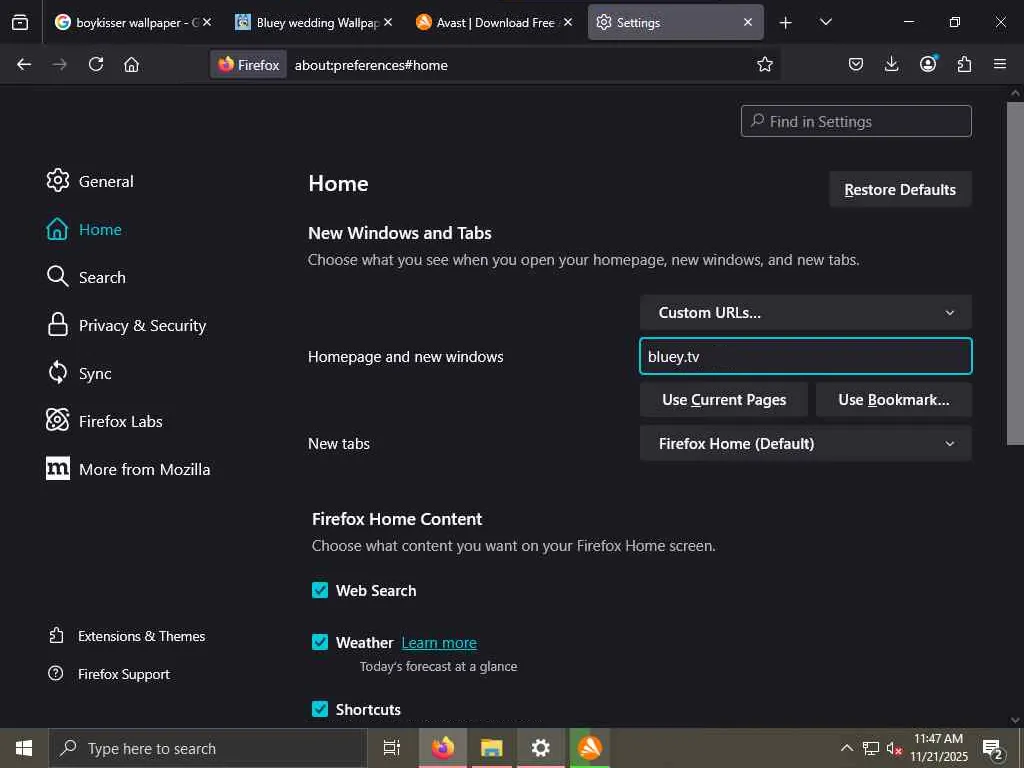Open the notification center icon

click(x=993, y=748)
